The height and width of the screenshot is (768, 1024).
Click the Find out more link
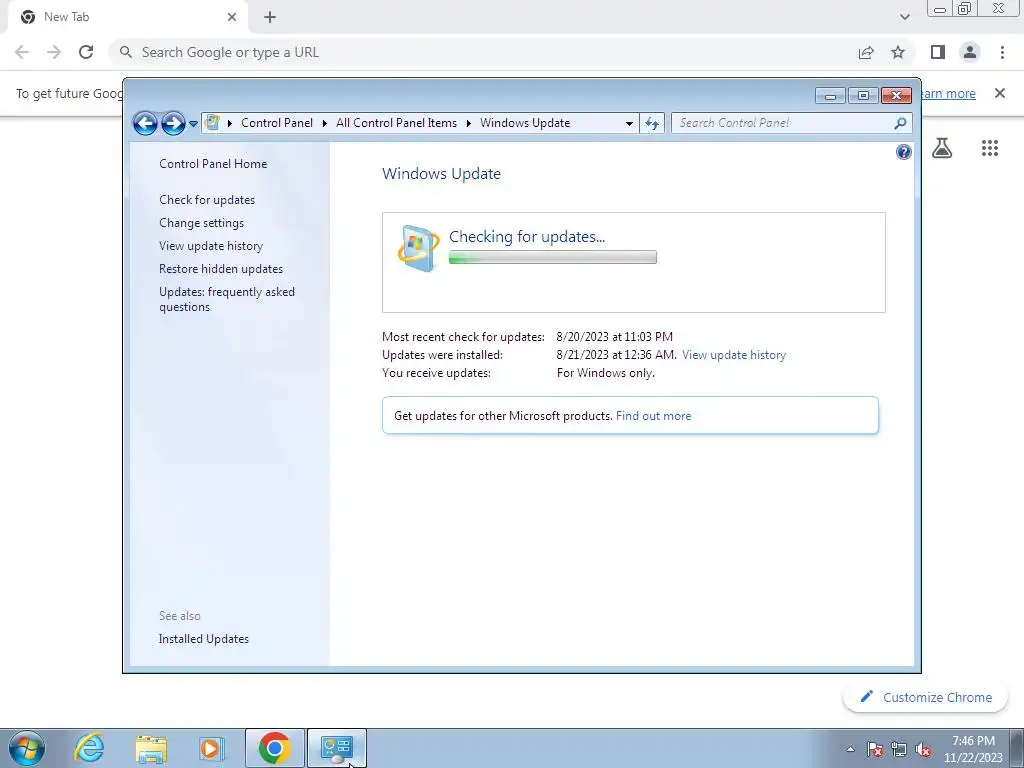653,416
